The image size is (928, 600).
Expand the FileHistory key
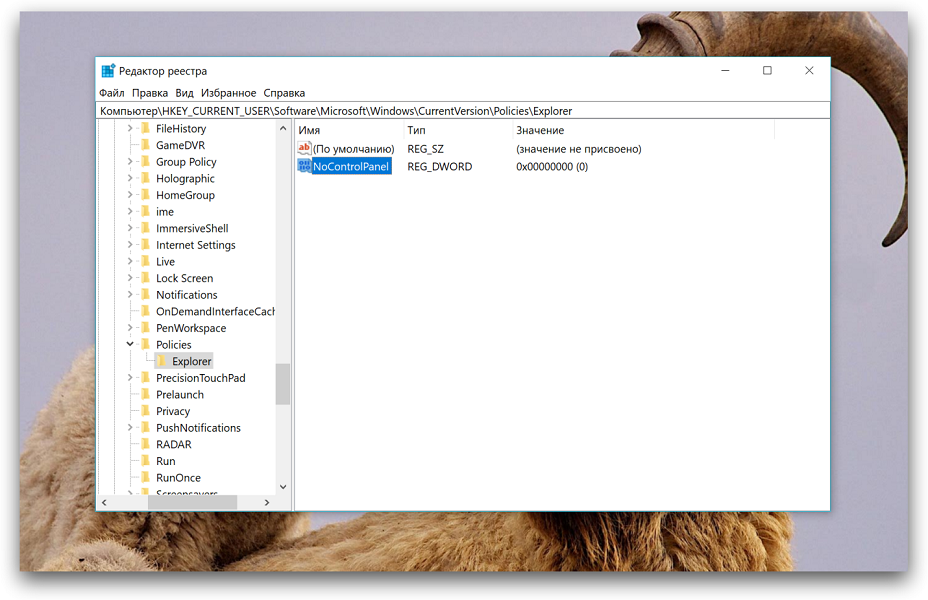tap(130, 128)
